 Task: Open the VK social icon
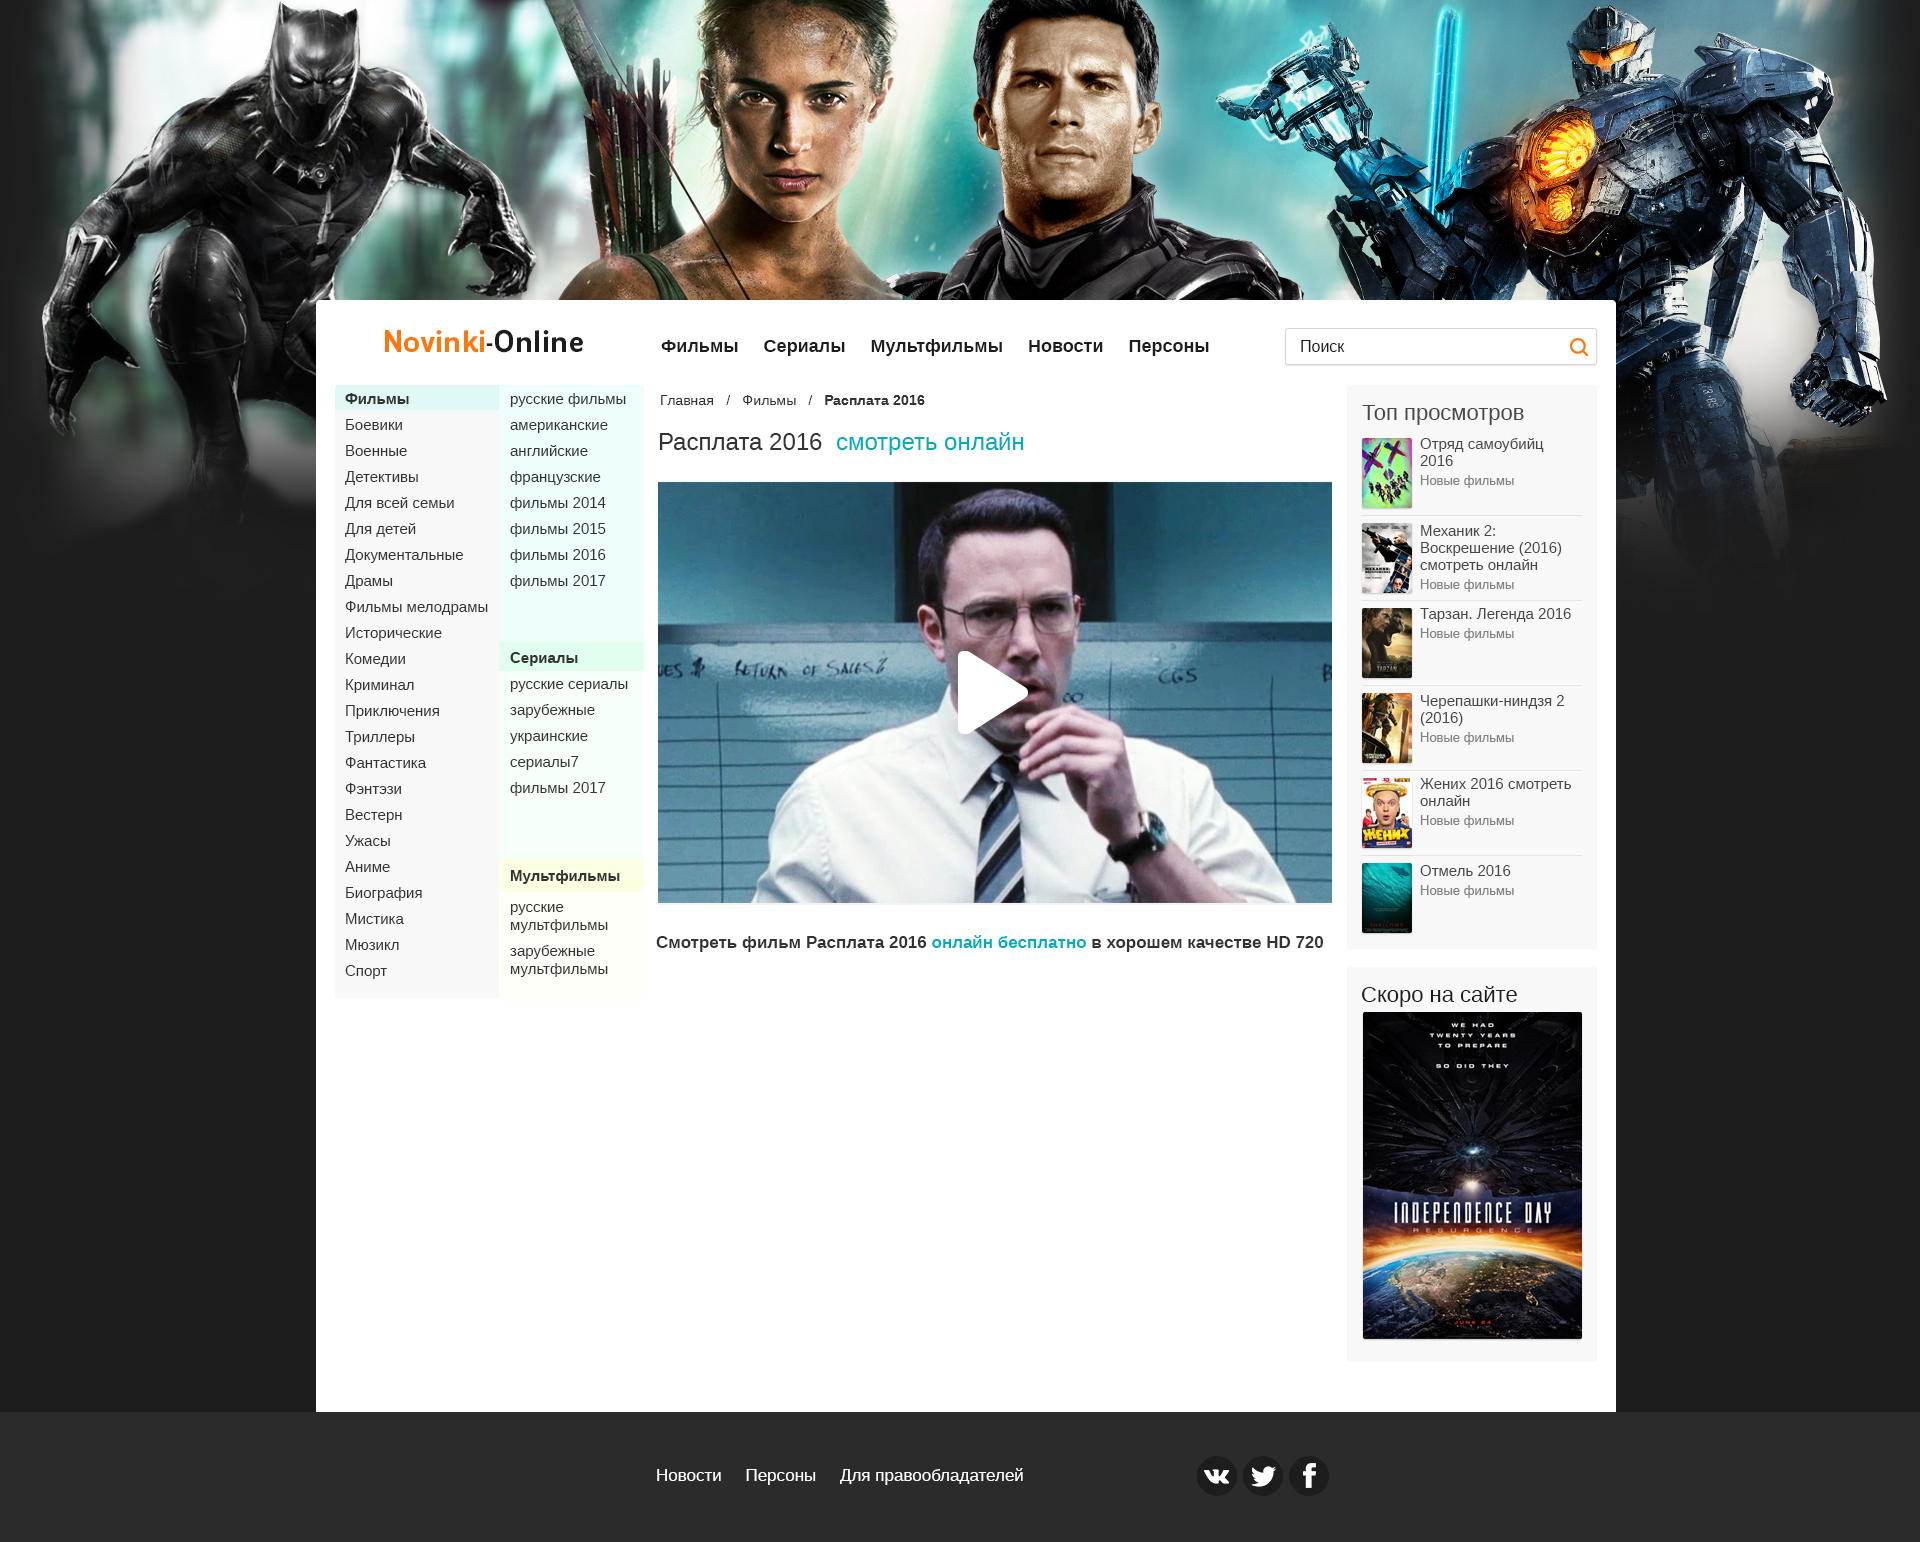1216,1476
